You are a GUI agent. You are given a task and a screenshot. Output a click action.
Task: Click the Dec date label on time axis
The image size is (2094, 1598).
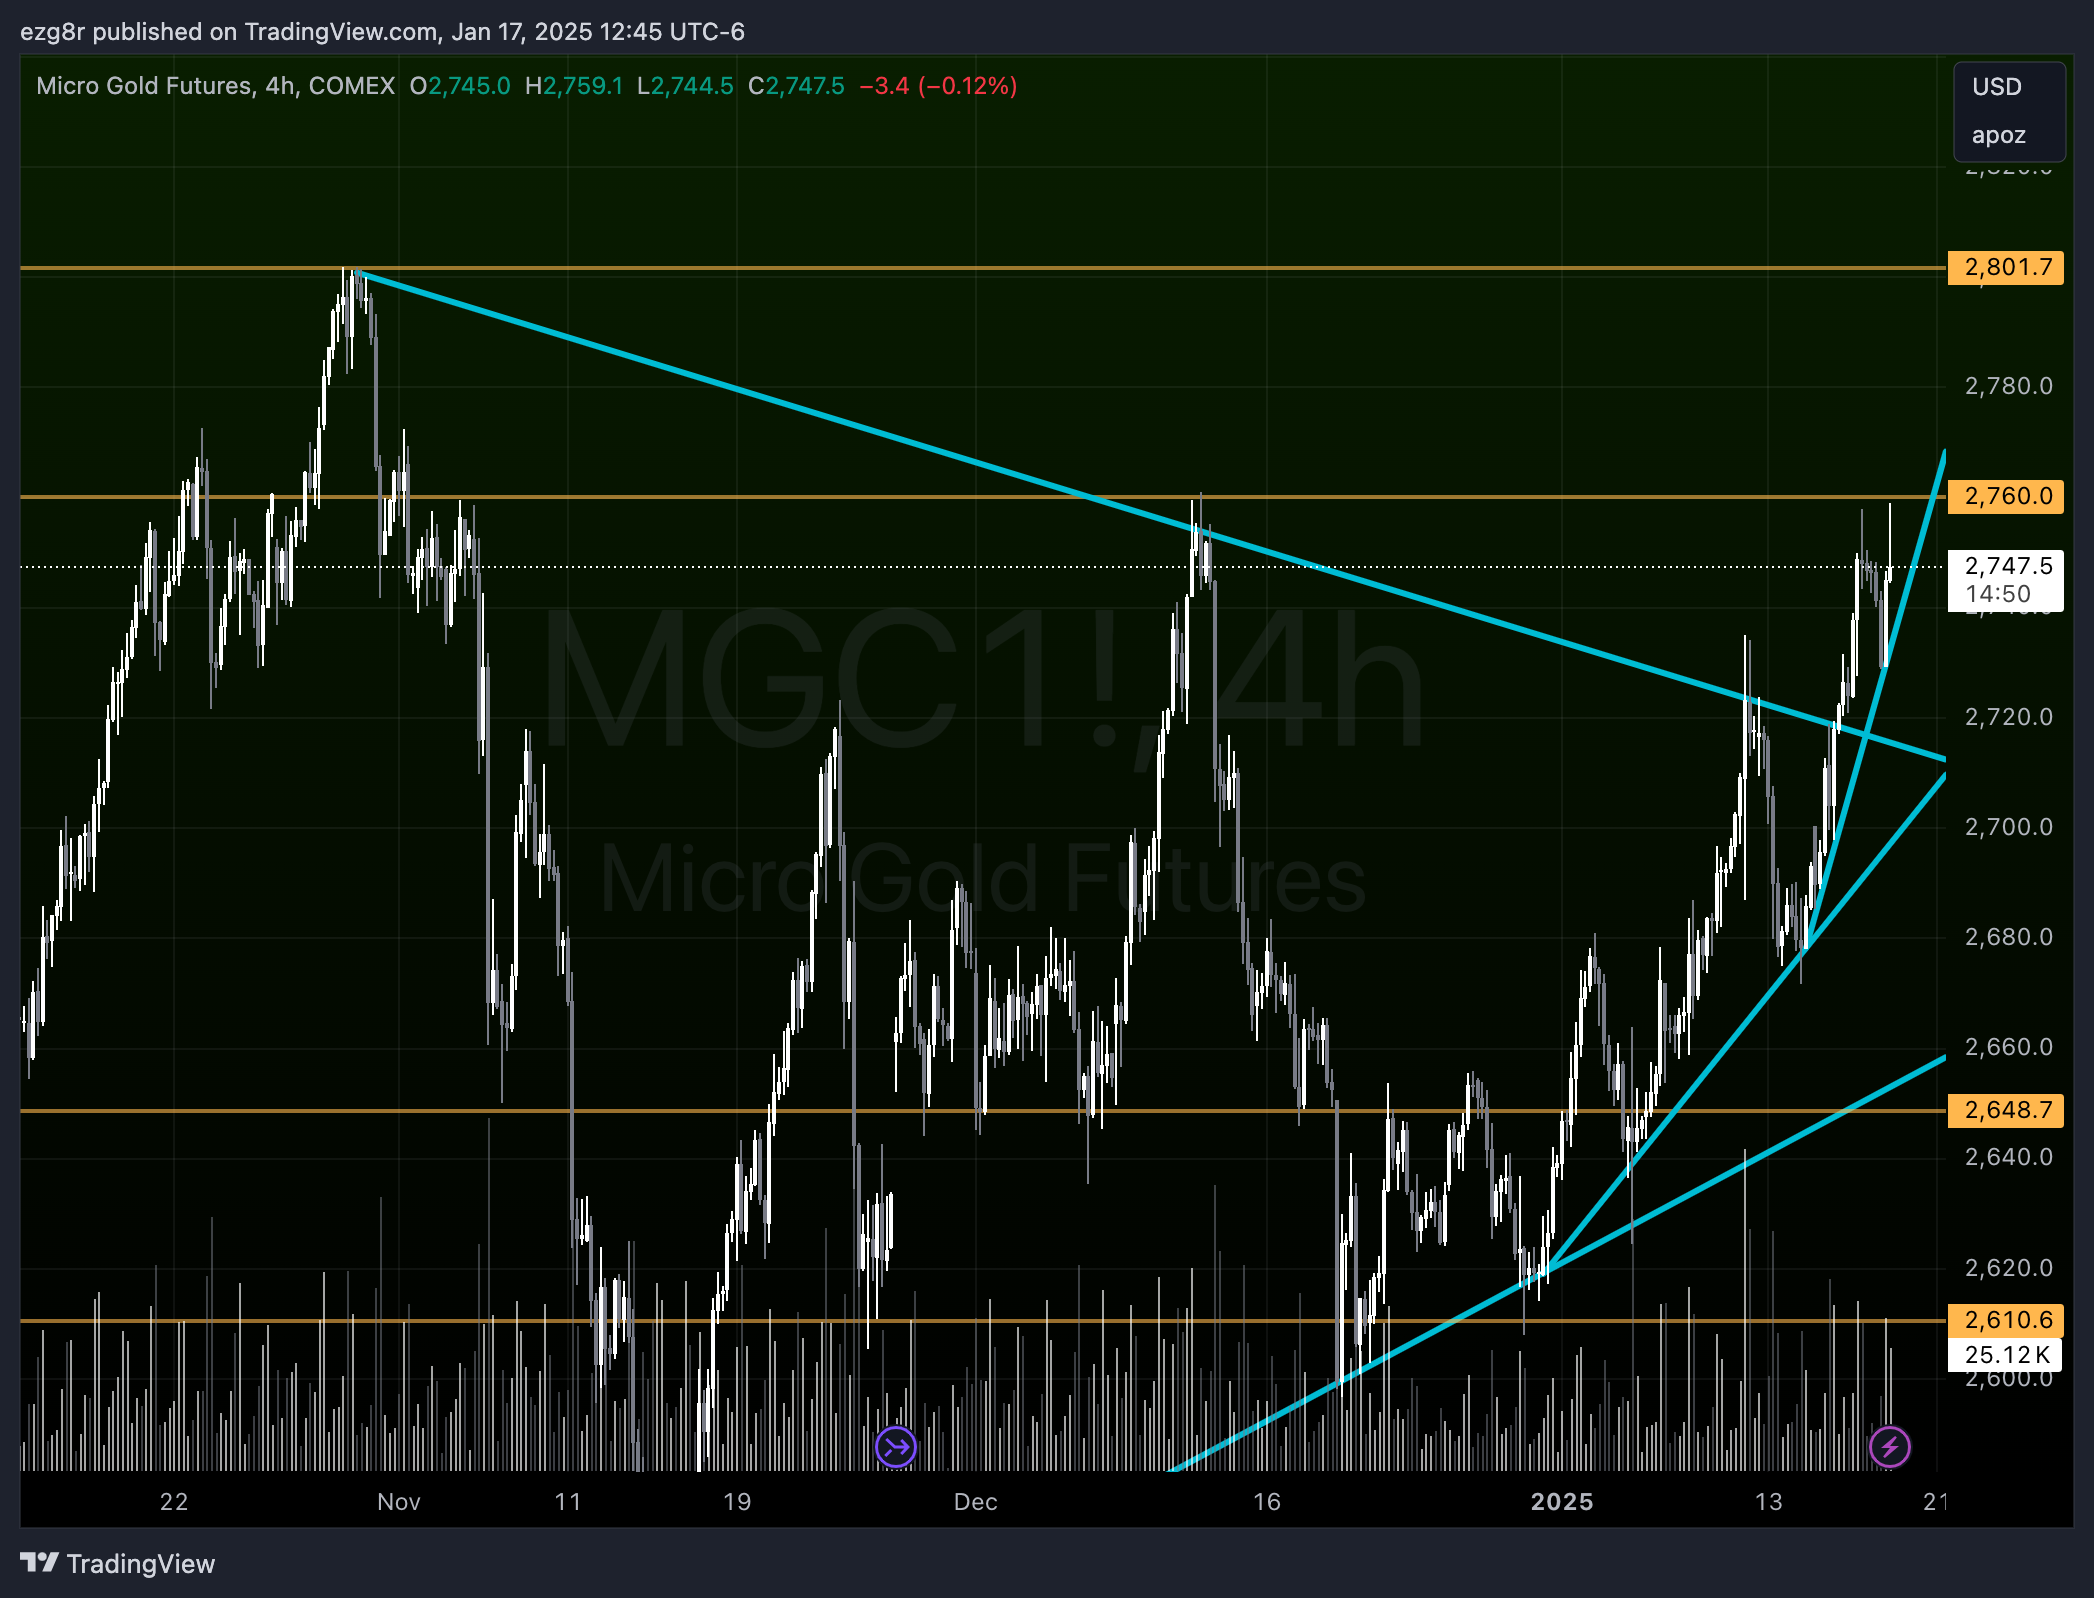click(975, 1502)
